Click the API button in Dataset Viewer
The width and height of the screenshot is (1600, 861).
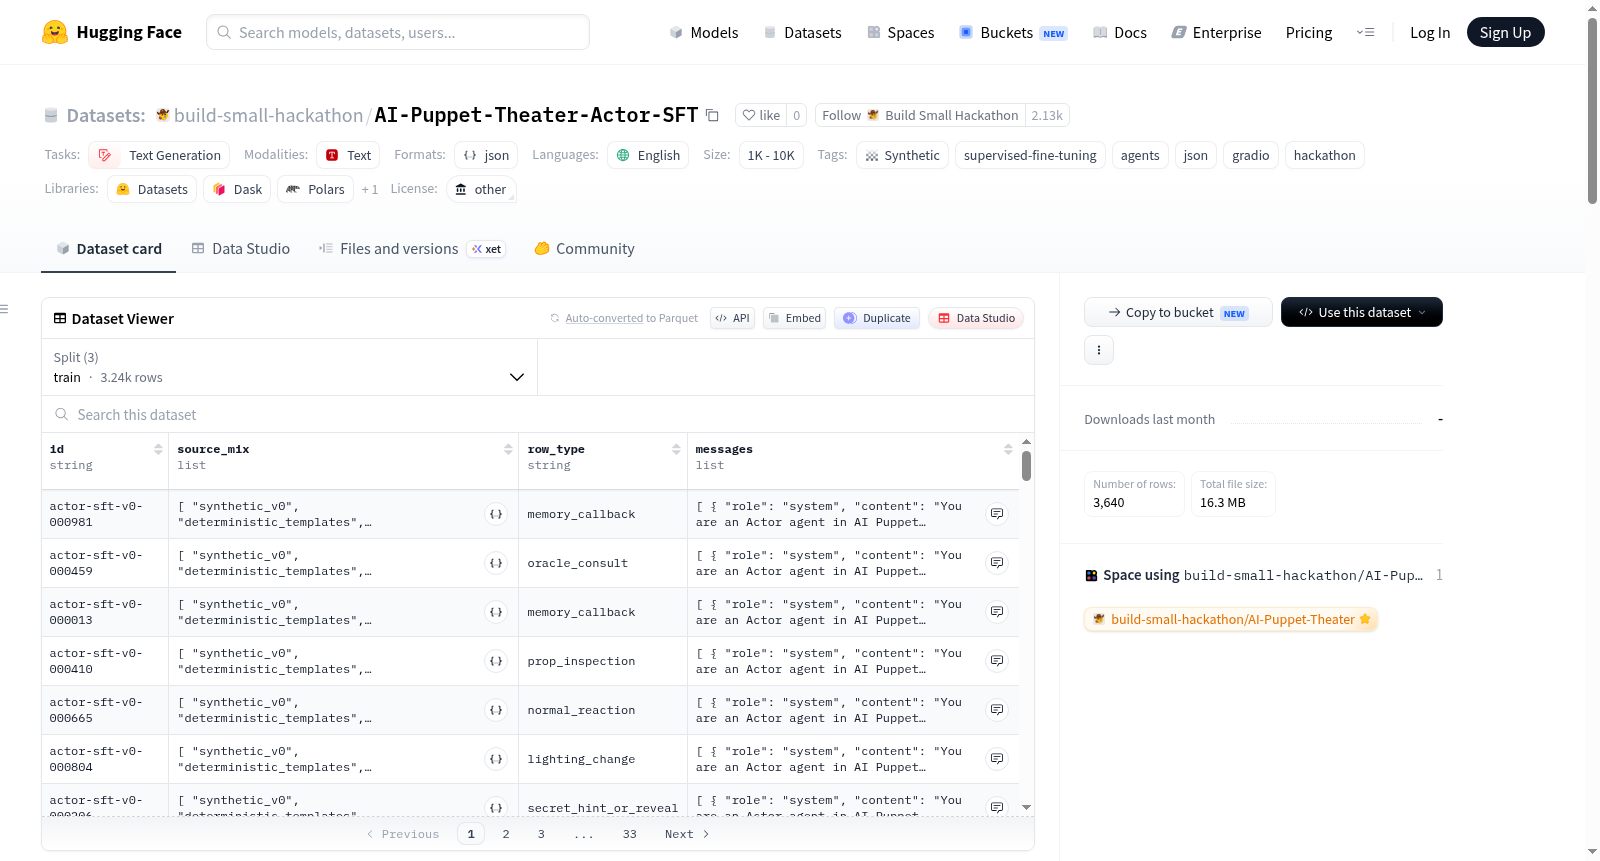732,318
